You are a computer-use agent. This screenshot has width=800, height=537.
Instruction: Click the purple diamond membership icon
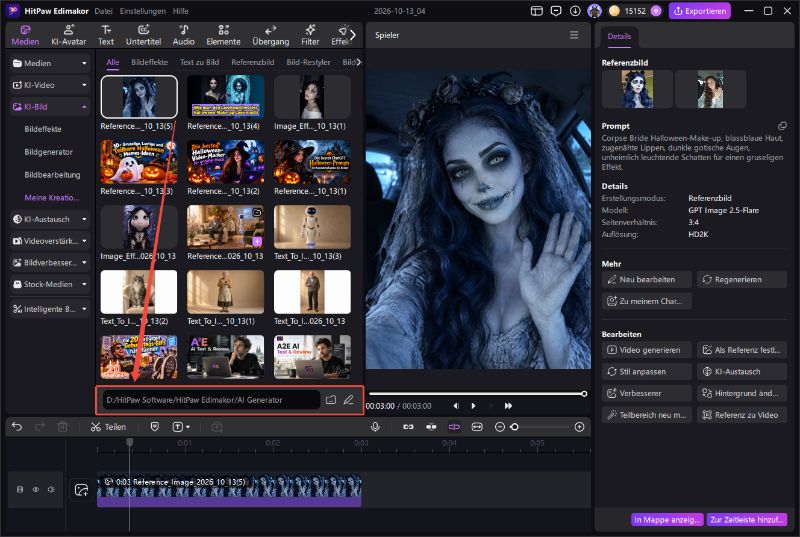pos(656,11)
